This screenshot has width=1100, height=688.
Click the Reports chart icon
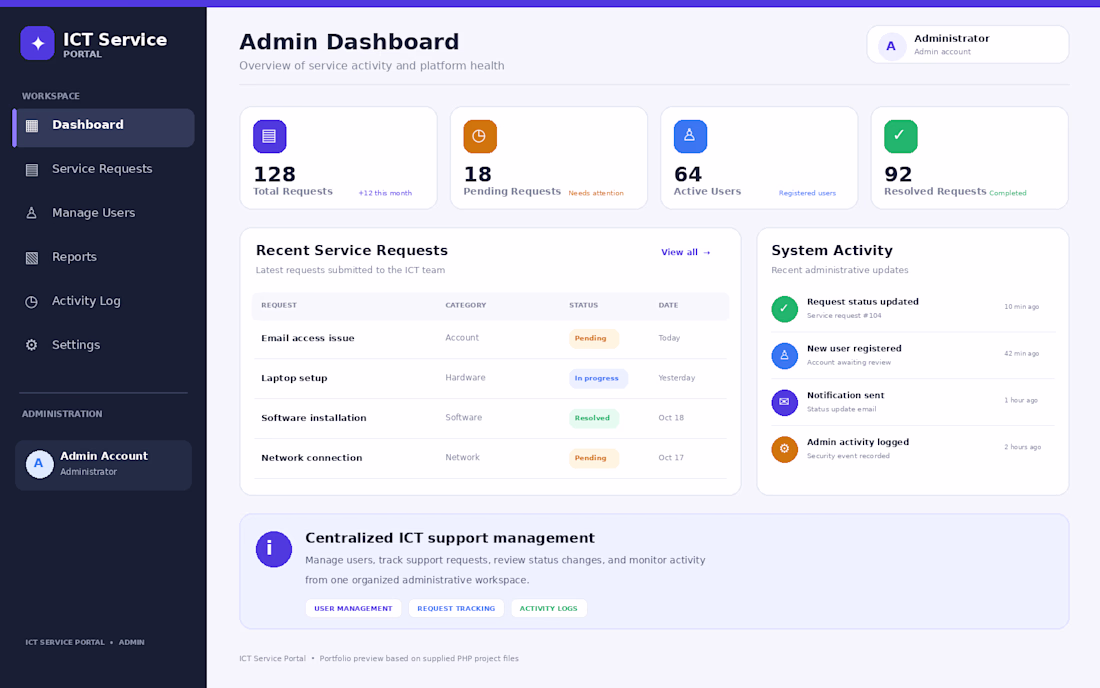tap(32, 258)
